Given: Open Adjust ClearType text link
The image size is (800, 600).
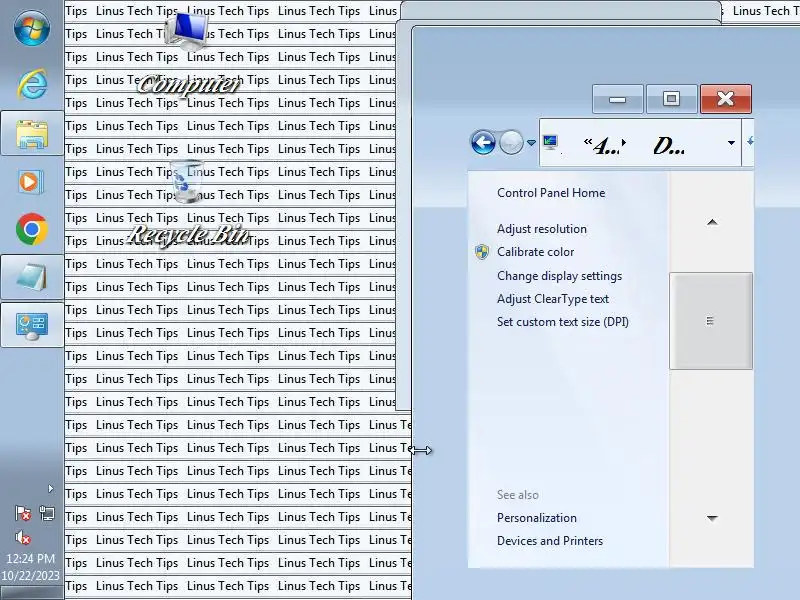Looking at the screenshot, I should [553, 299].
